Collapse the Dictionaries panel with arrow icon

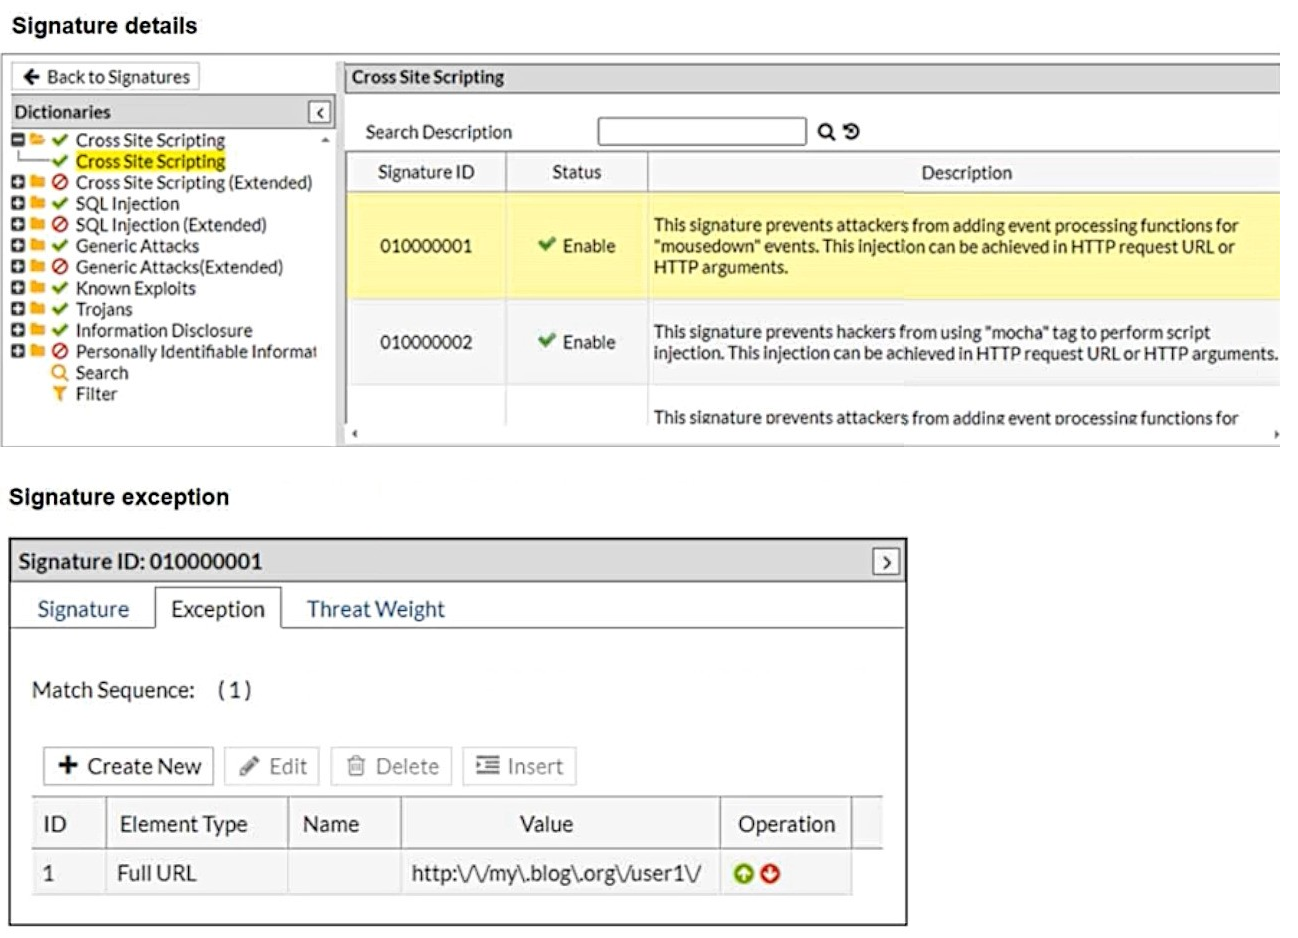click(319, 112)
